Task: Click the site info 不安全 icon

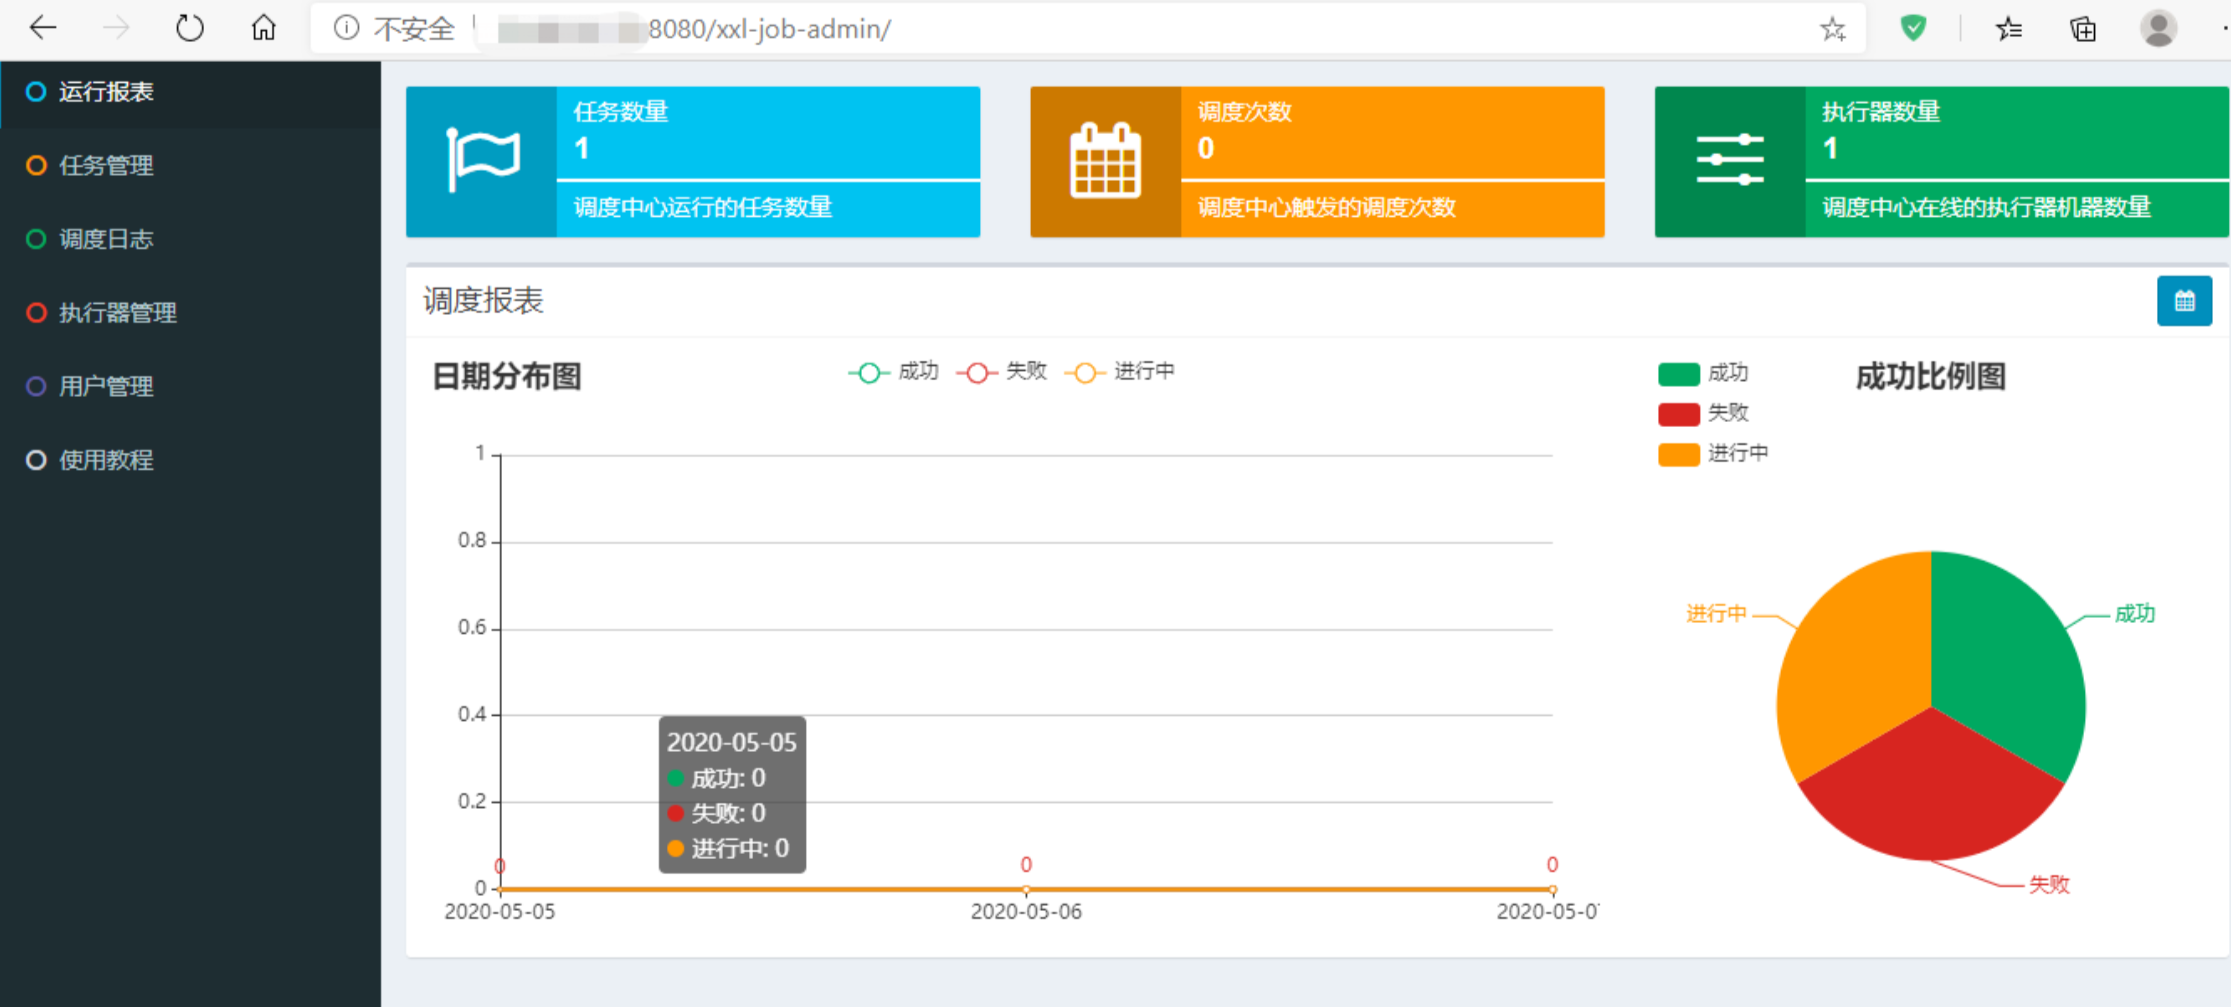Action: click(x=346, y=28)
